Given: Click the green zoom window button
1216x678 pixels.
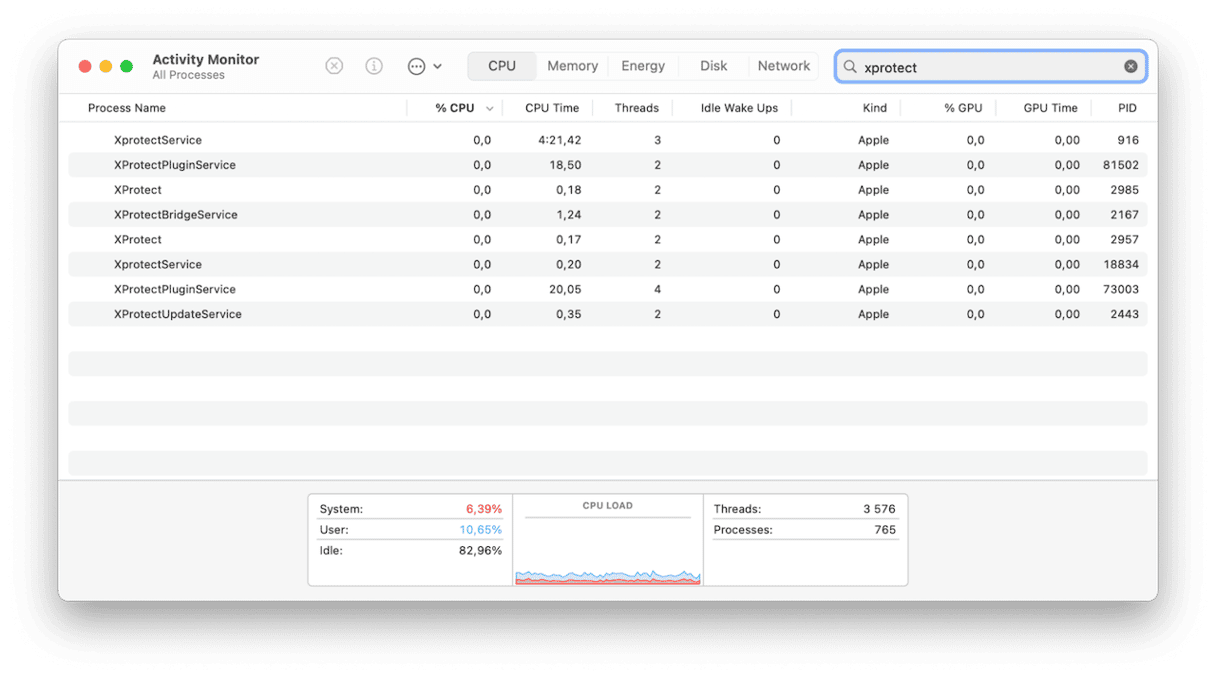Looking at the screenshot, I should click(126, 66).
